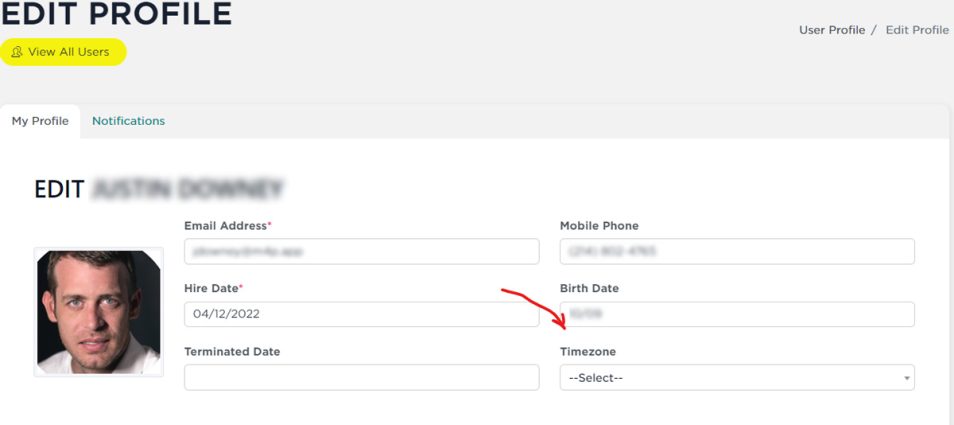The width and height of the screenshot is (954, 425).
Task: Click the empty Terminated Date field
Action: 361,378
